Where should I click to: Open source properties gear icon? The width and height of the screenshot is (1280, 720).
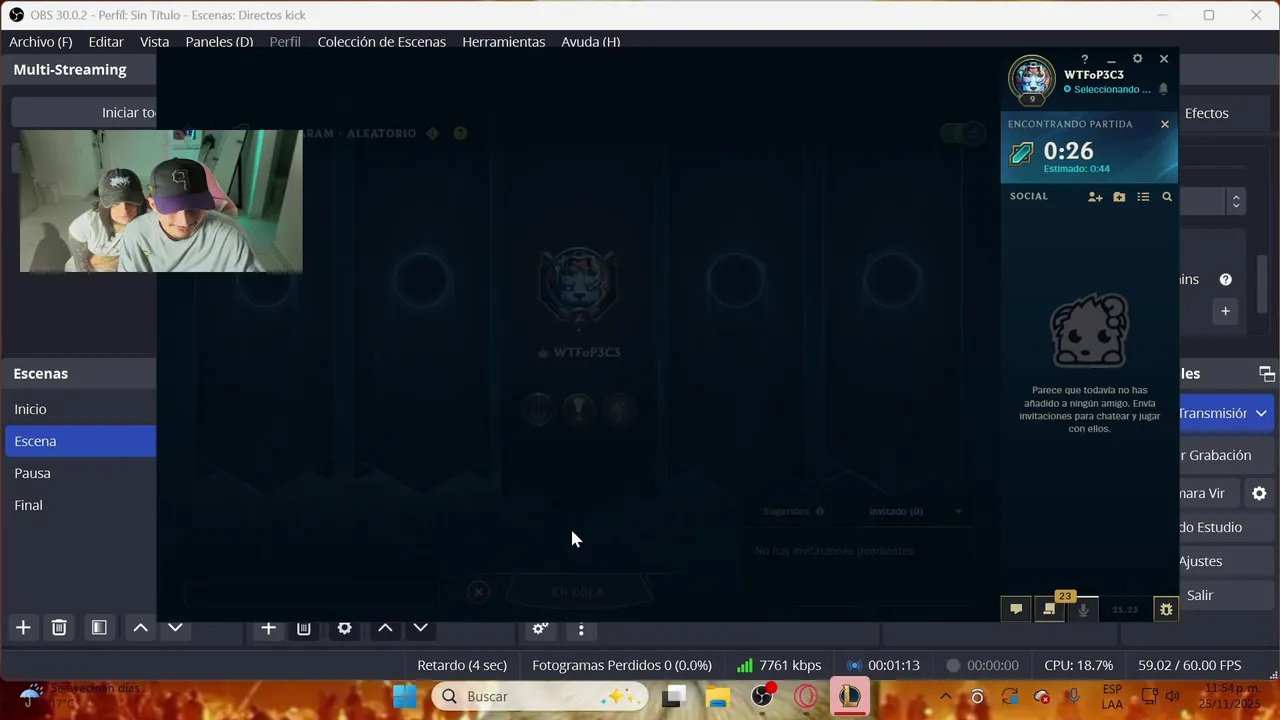344,628
